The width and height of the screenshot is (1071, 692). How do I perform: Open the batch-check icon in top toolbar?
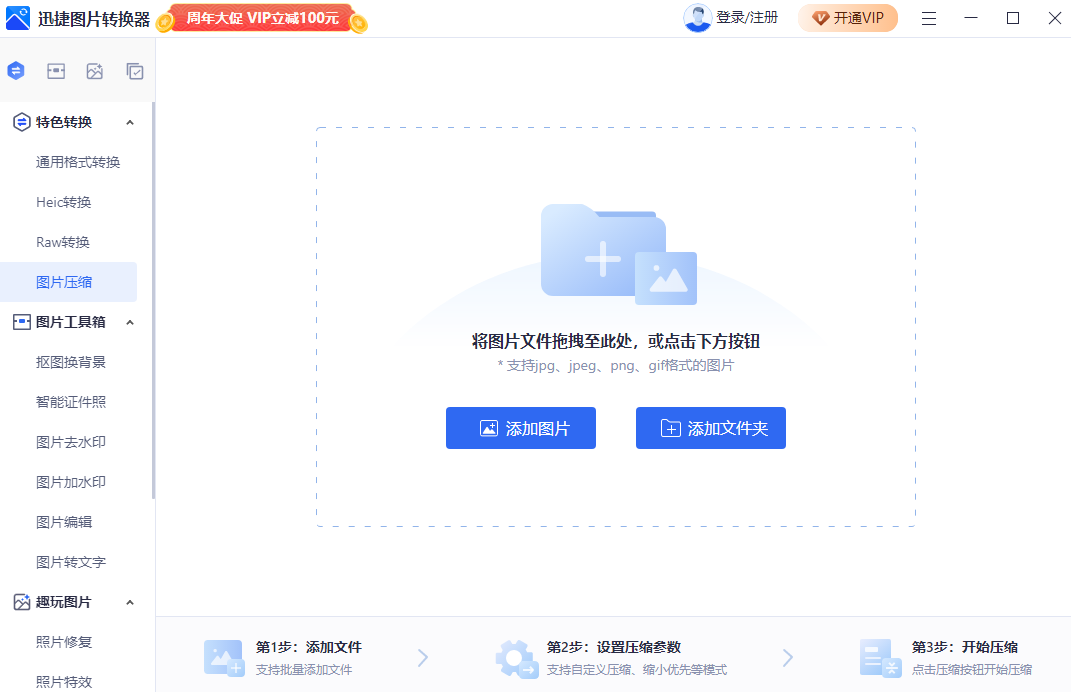point(135,71)
